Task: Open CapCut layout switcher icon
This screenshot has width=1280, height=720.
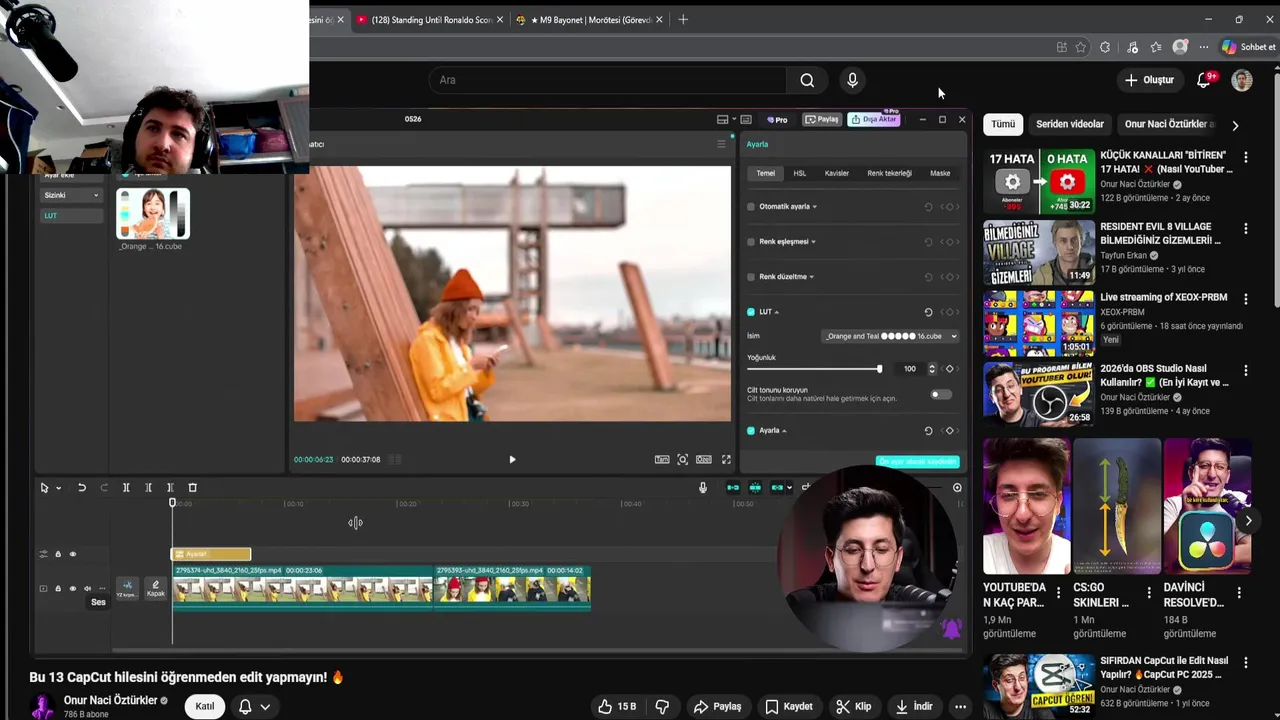Action: (722, 119)
